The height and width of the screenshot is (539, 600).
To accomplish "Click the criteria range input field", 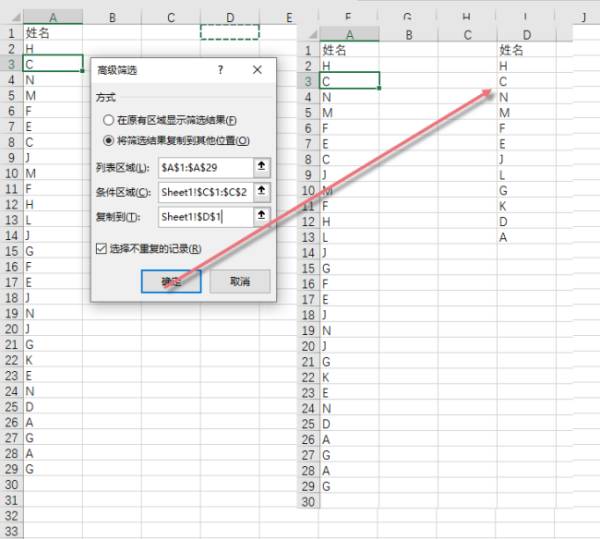I will point(205,192).
